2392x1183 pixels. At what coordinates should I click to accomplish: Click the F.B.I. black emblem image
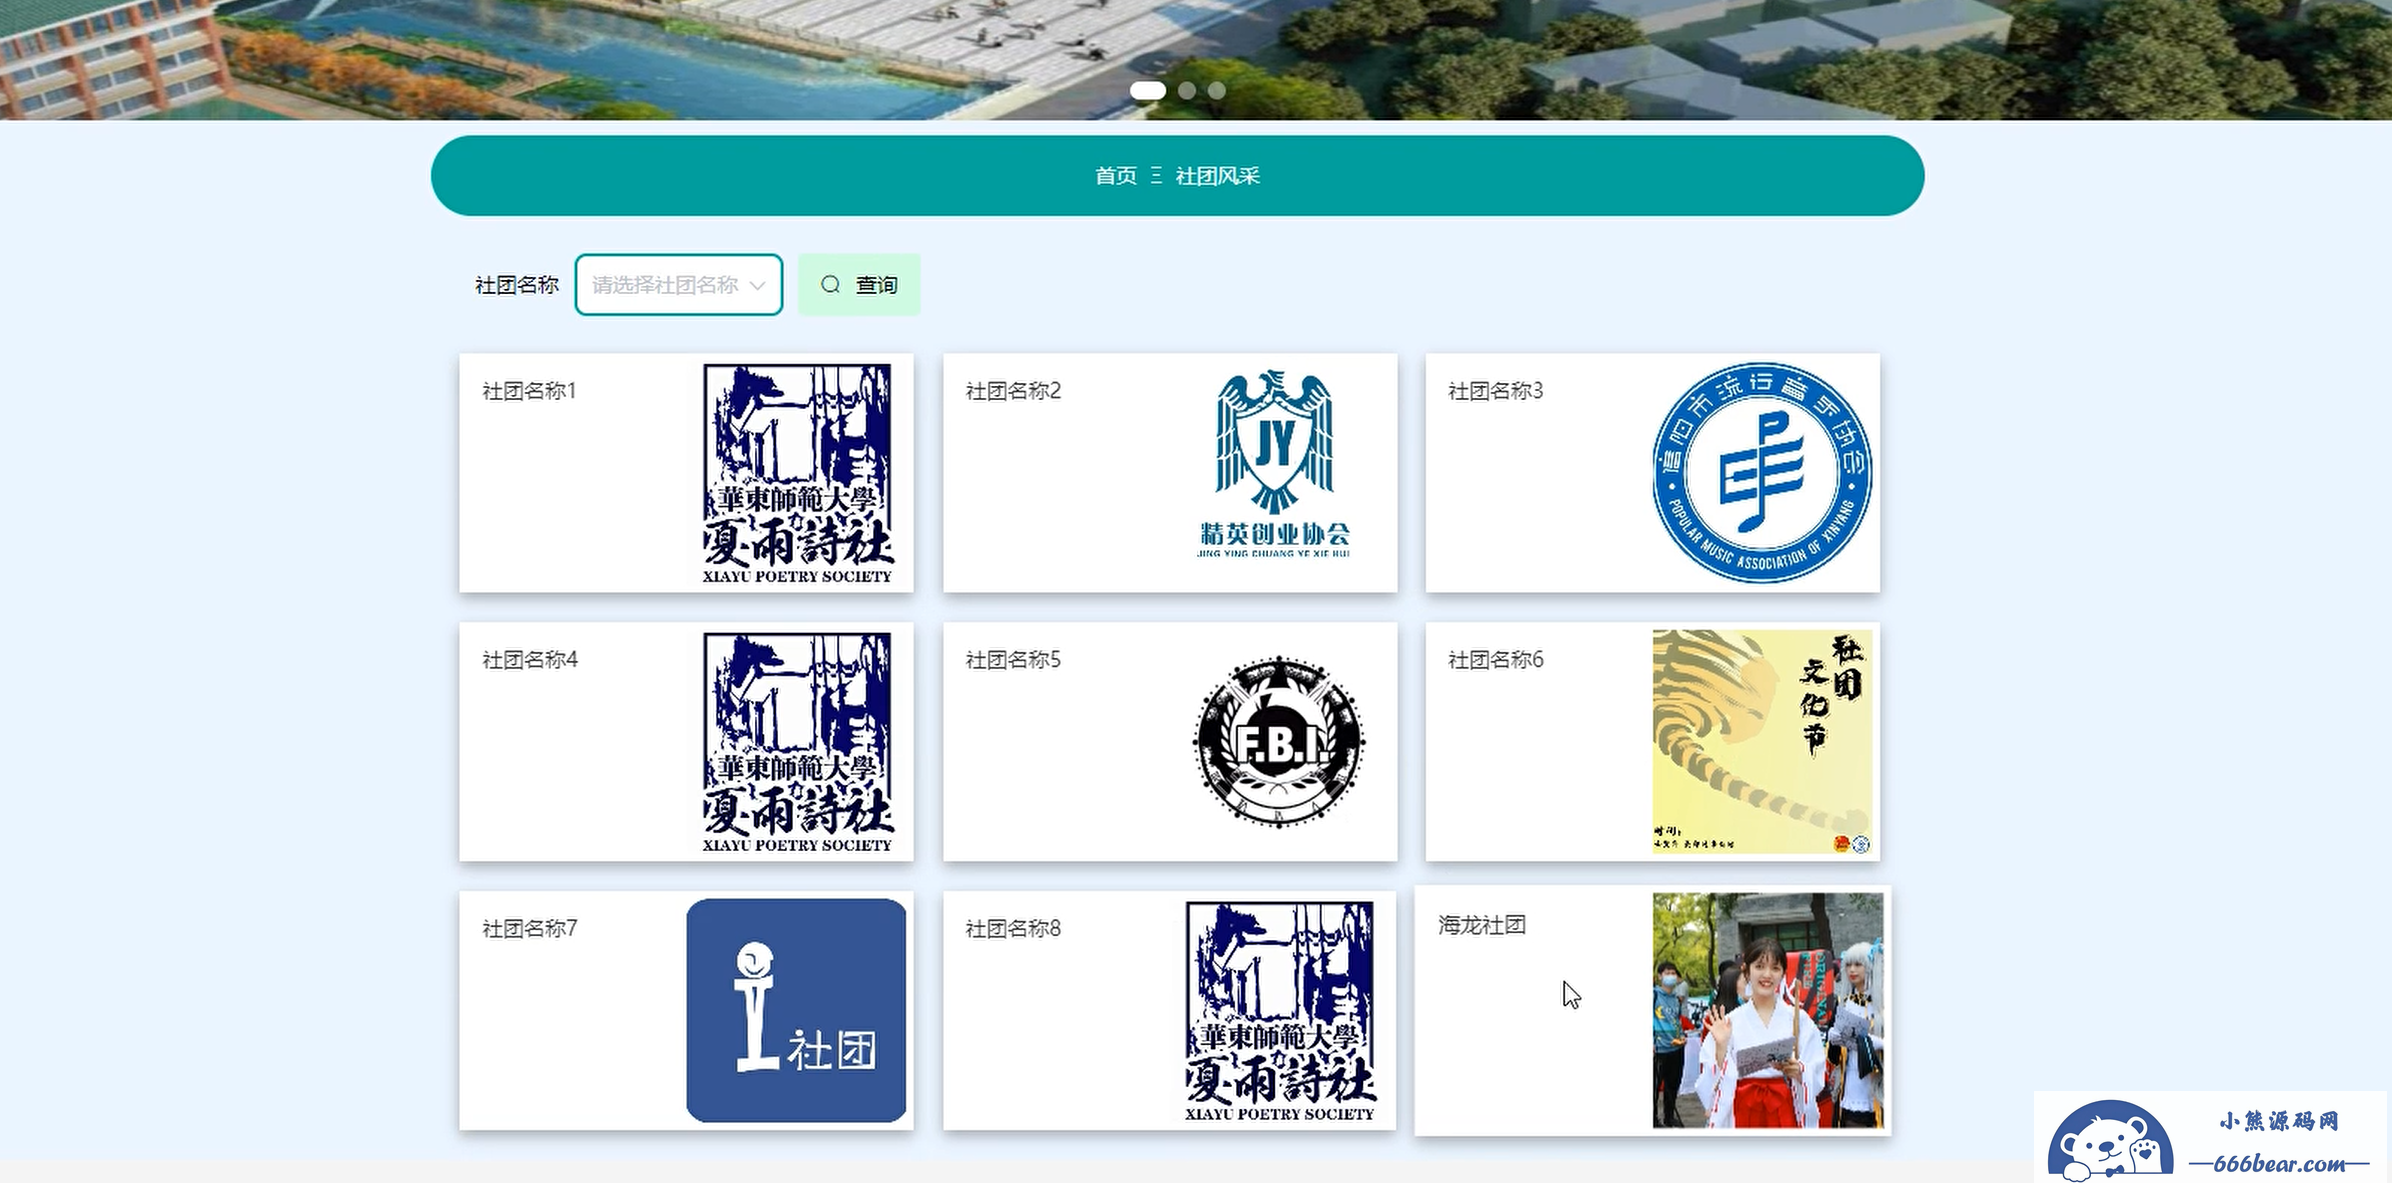1279,741
